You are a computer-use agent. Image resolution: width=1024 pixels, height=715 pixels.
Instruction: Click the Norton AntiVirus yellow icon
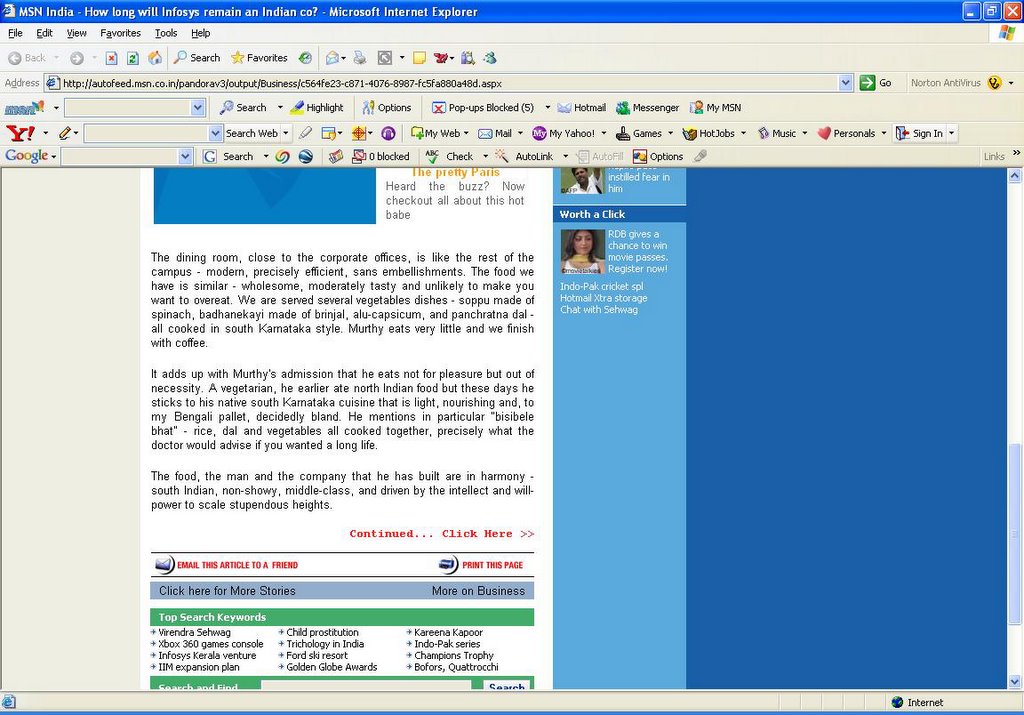click(x=995, y=83)
